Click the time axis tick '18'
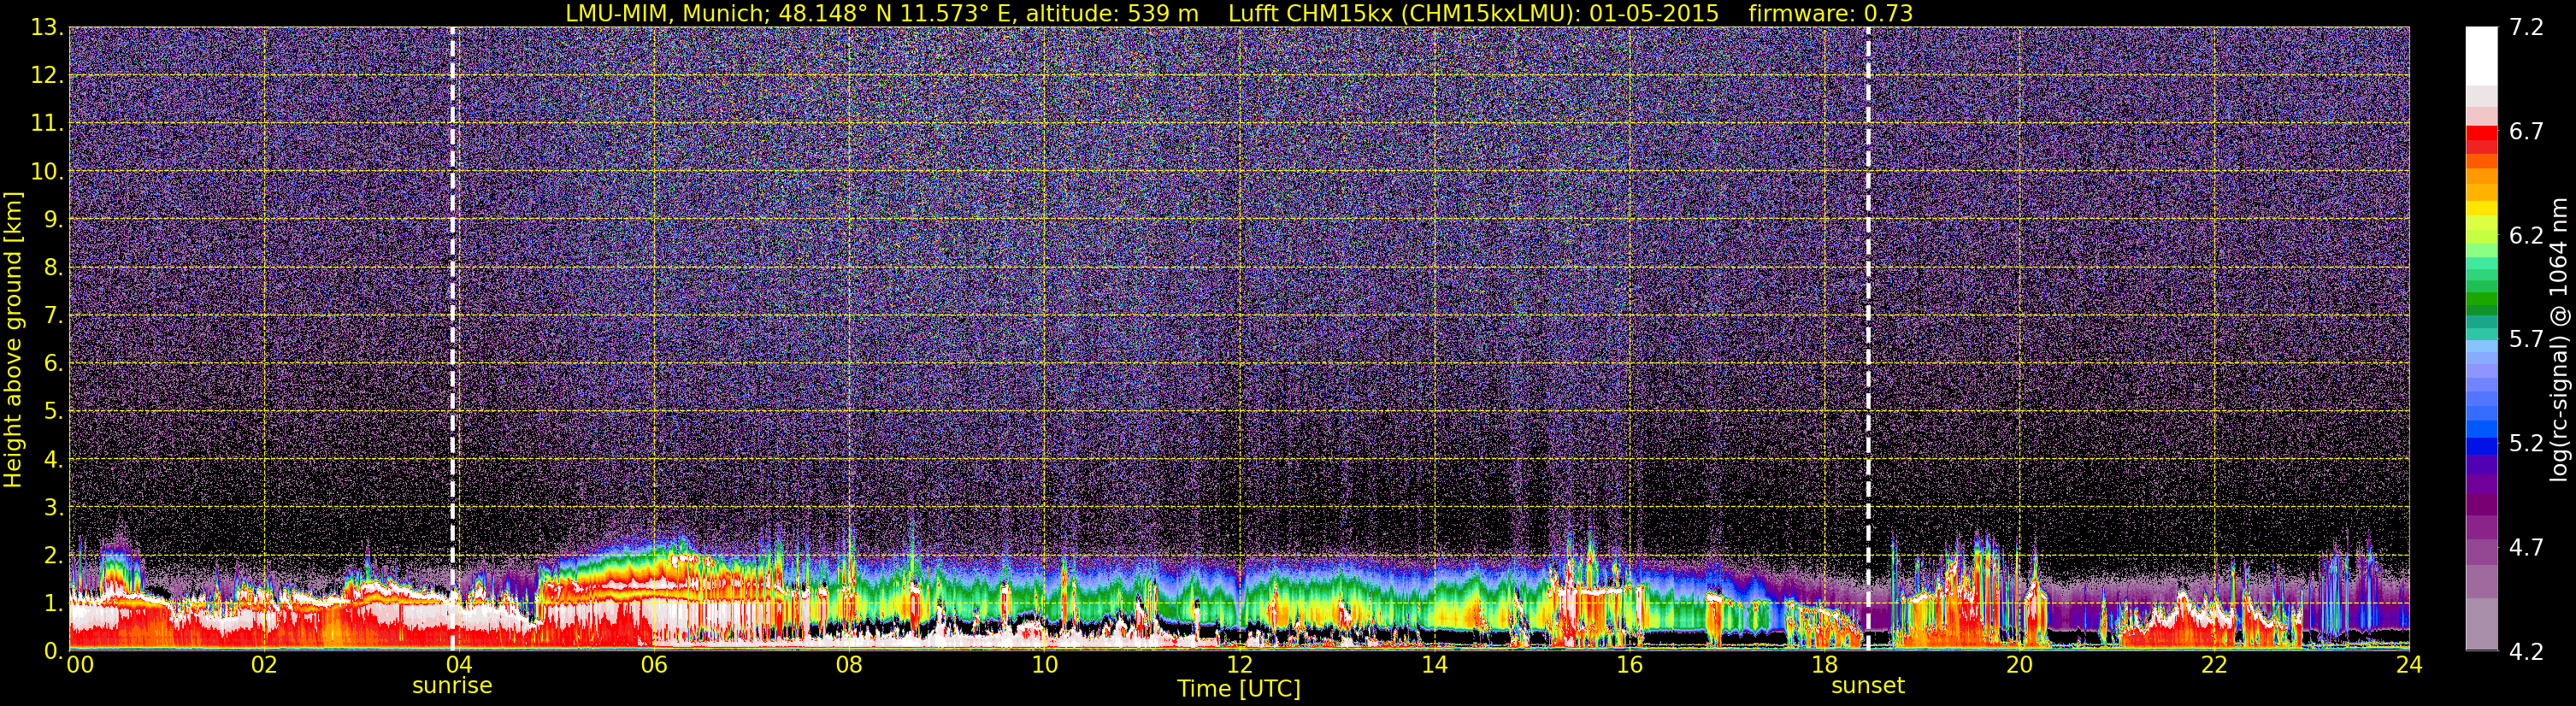This screenshot has height=706, width=2576. tap(1824, 665)
